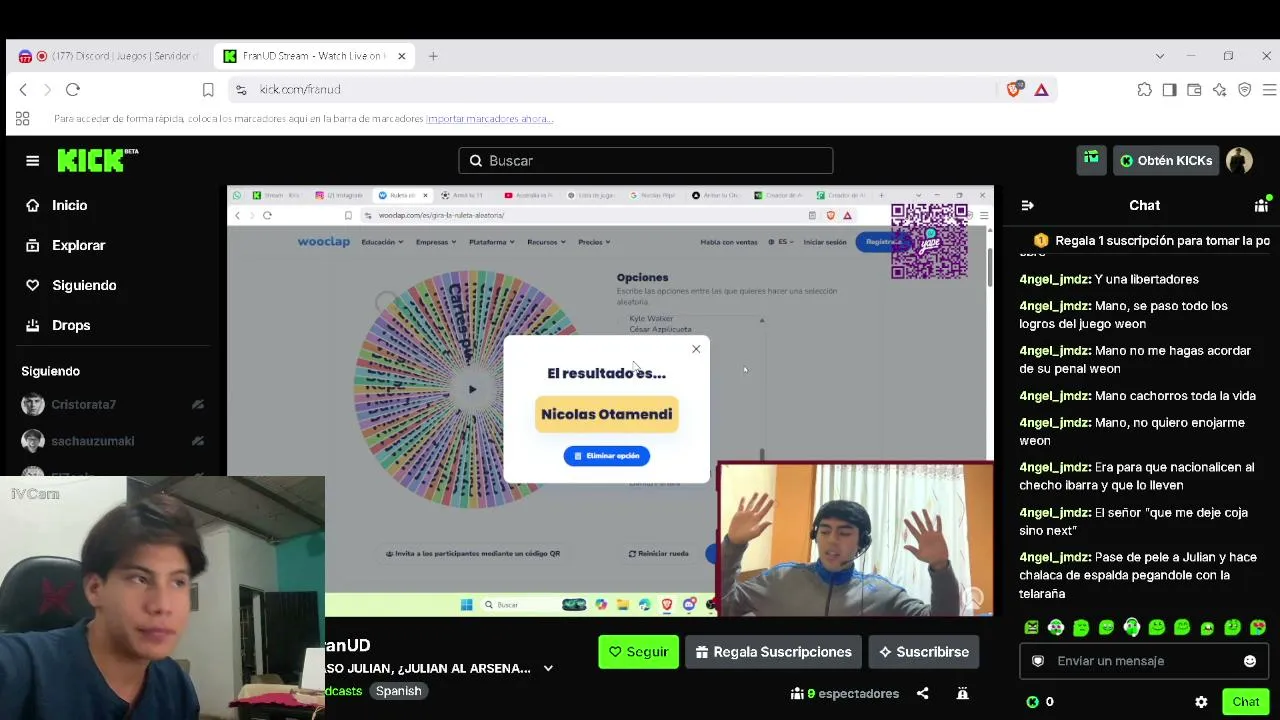Screen dimensions: 1280x720
Task: Open the chat identity shield icon
Action: [1038, 661]
